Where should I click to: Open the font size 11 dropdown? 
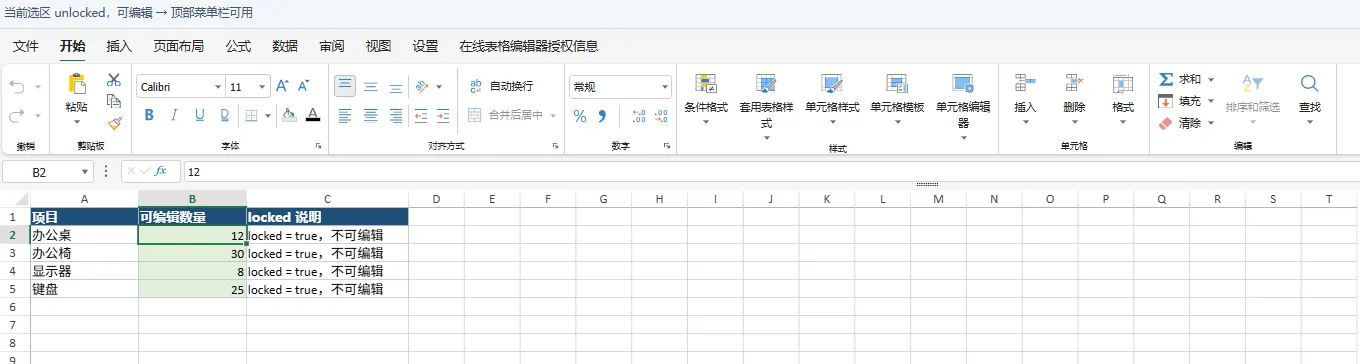click(262, 87)
